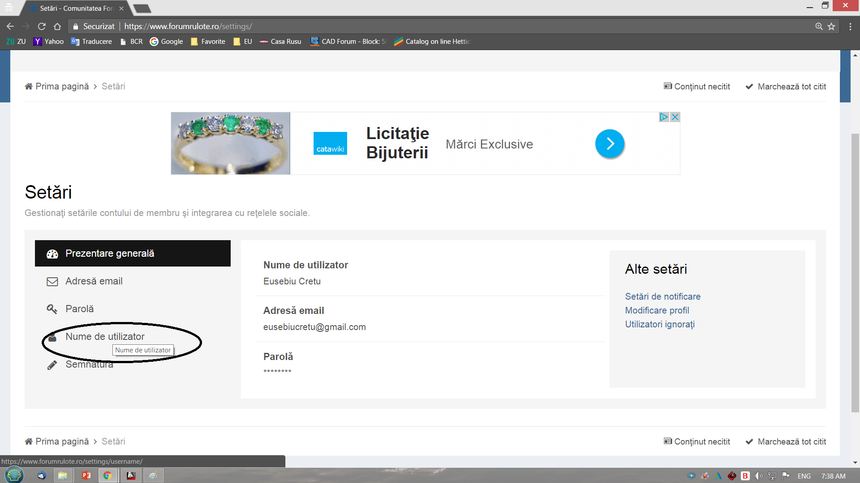Open Utilizatori ignorați link
Viewport: 860px width, 483px height.
659,324
